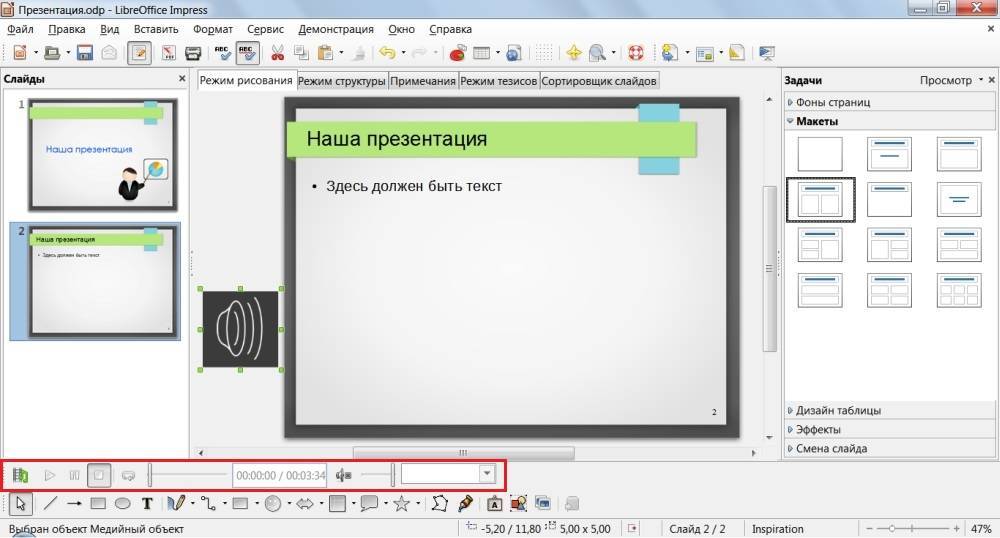Viewport: 1000px width, 538px height.
Task: Toggle Repeat playback button
Action: pos(128,475)
